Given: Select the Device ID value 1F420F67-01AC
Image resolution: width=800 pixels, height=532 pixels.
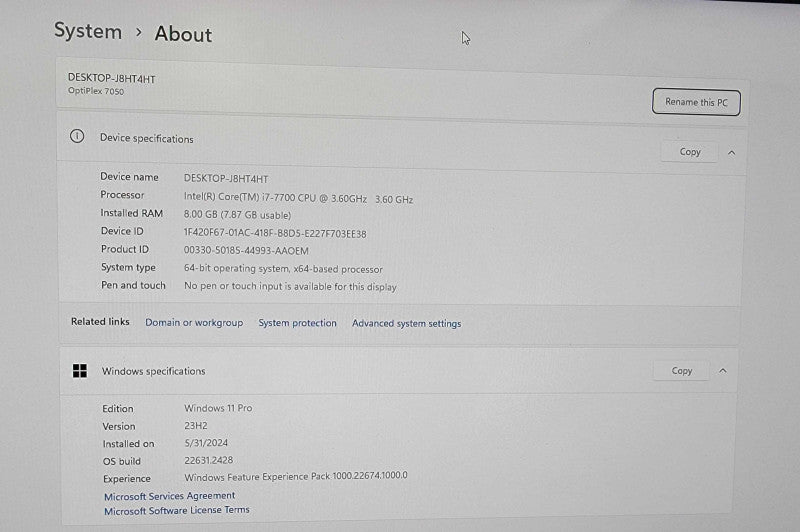Looking at the screenshot, I should 275,234.
